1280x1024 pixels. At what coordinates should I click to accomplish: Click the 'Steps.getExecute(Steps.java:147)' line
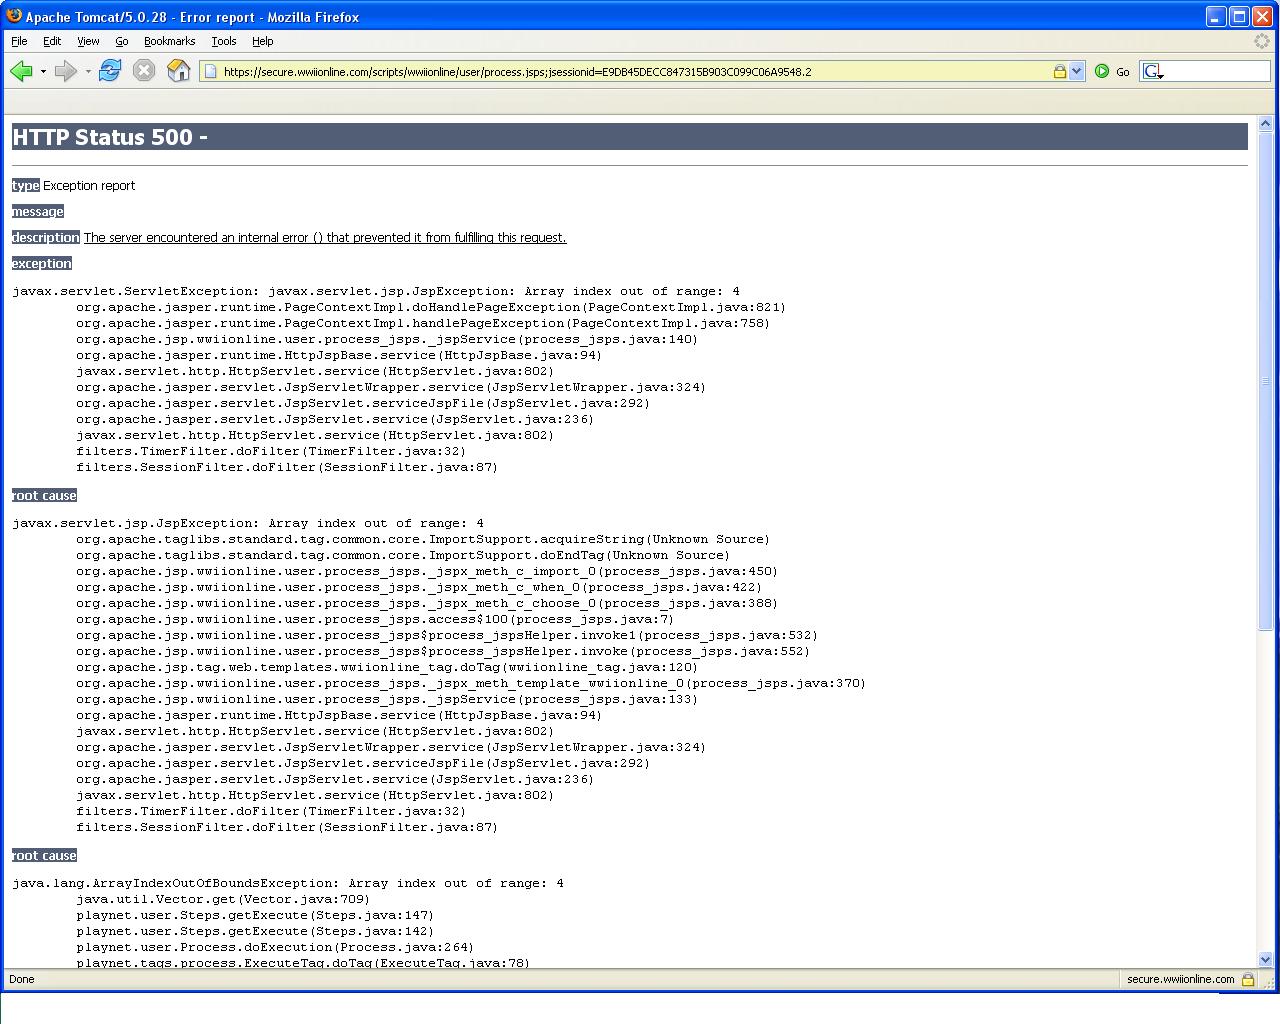[x=255, y=916]
